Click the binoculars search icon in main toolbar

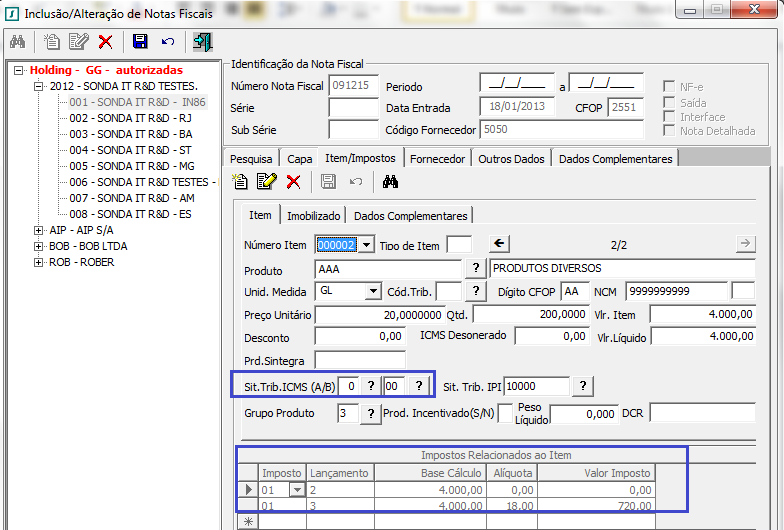16,41
